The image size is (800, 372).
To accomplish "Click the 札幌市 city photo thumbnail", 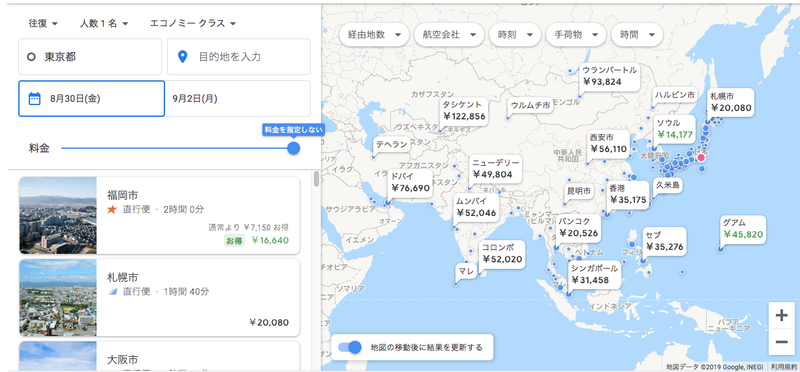I will [58, 297].
